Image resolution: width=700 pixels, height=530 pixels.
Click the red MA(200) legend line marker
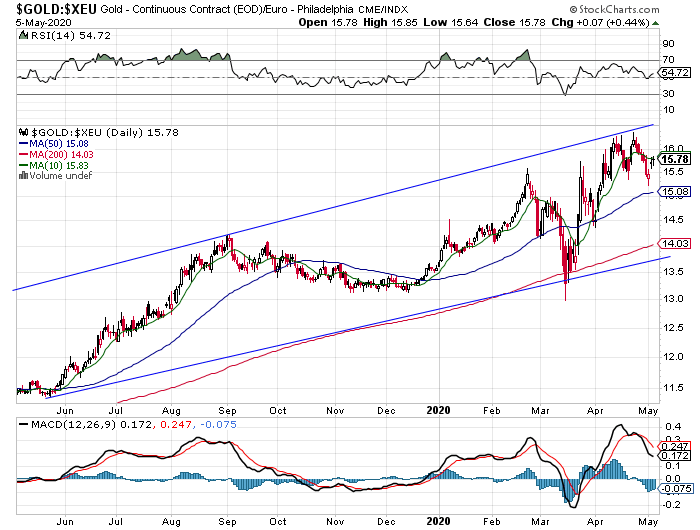(22, 154)
